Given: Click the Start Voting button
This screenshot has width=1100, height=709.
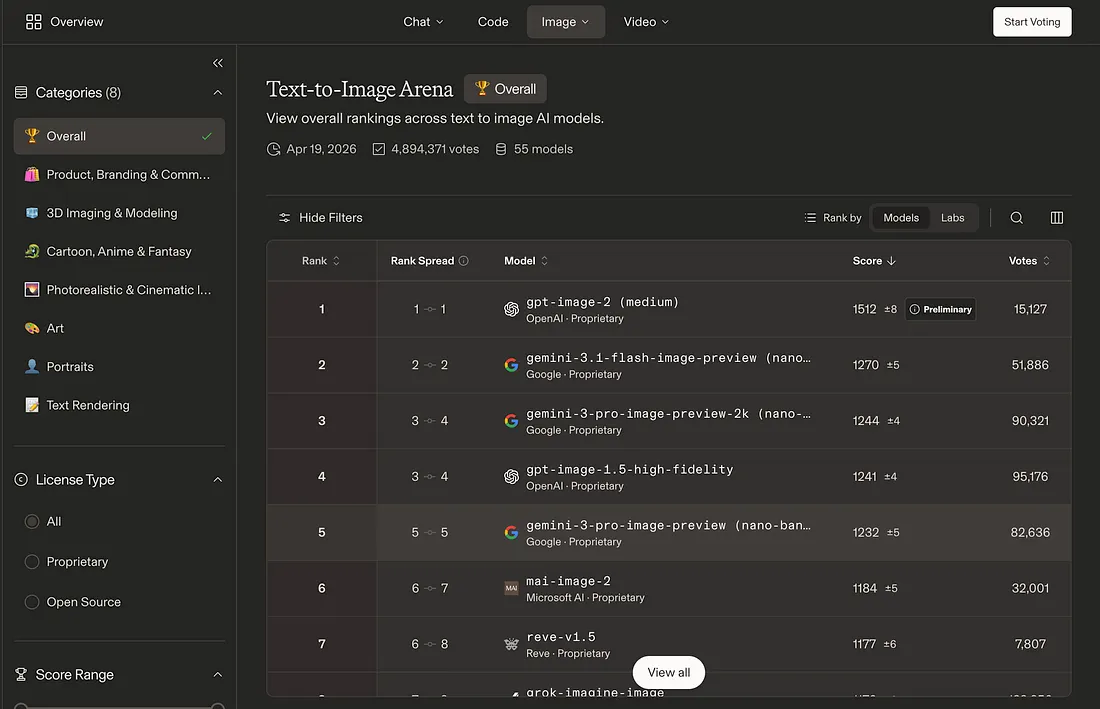Looking at the screenshot, I should pos(1032,22).
